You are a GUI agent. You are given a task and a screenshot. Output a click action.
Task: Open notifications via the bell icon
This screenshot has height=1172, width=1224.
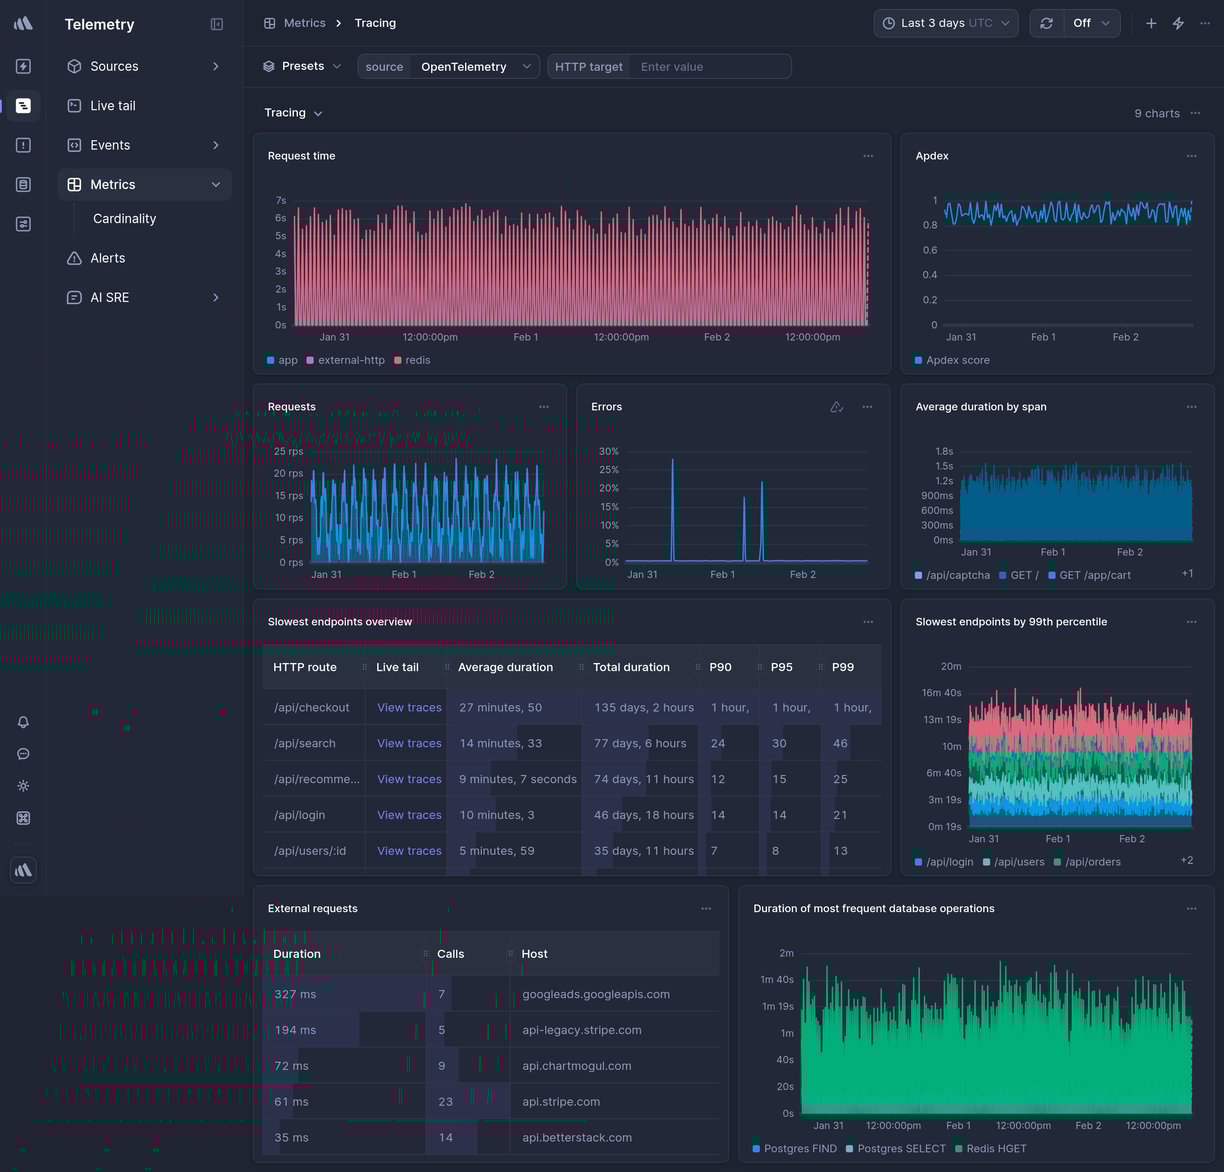click(23, 722)
